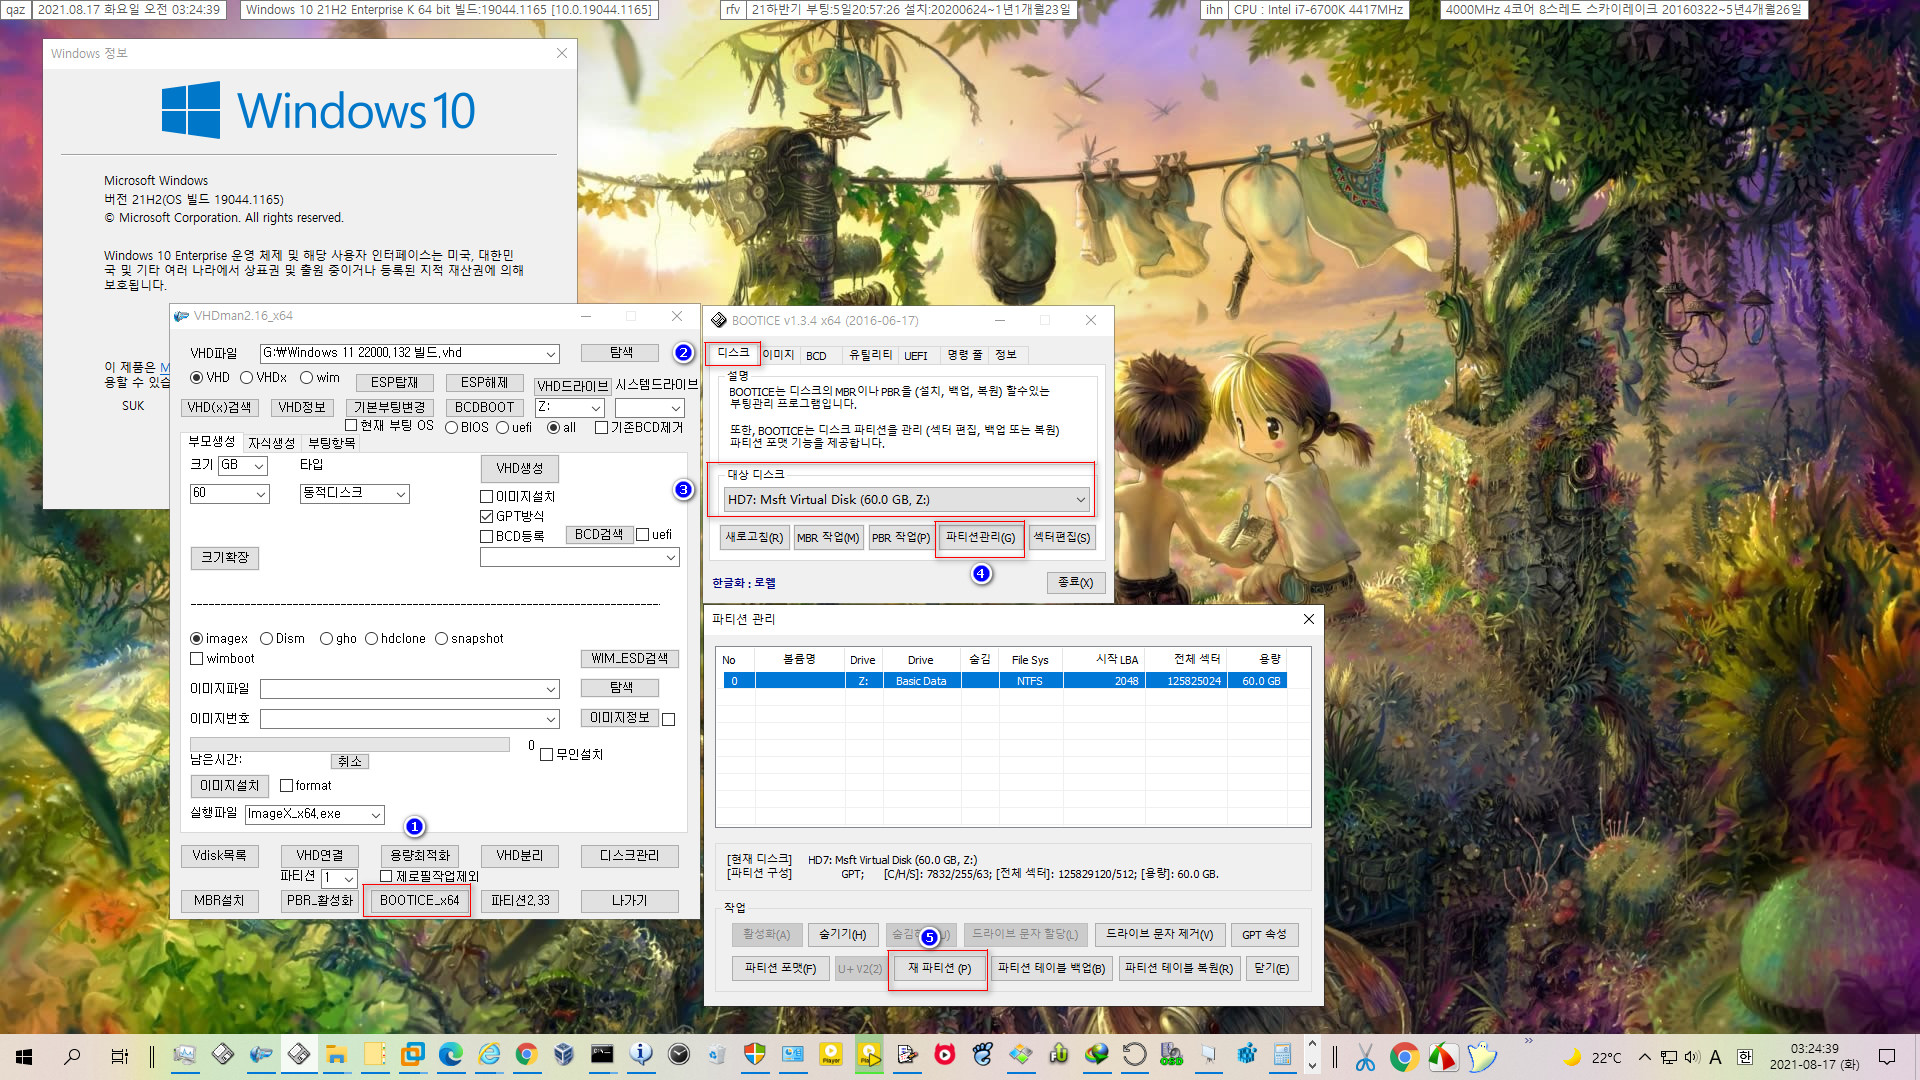The image size is (1920, 1080).
Task: Open Task View on the taskbar
Action: point(119,1056)
